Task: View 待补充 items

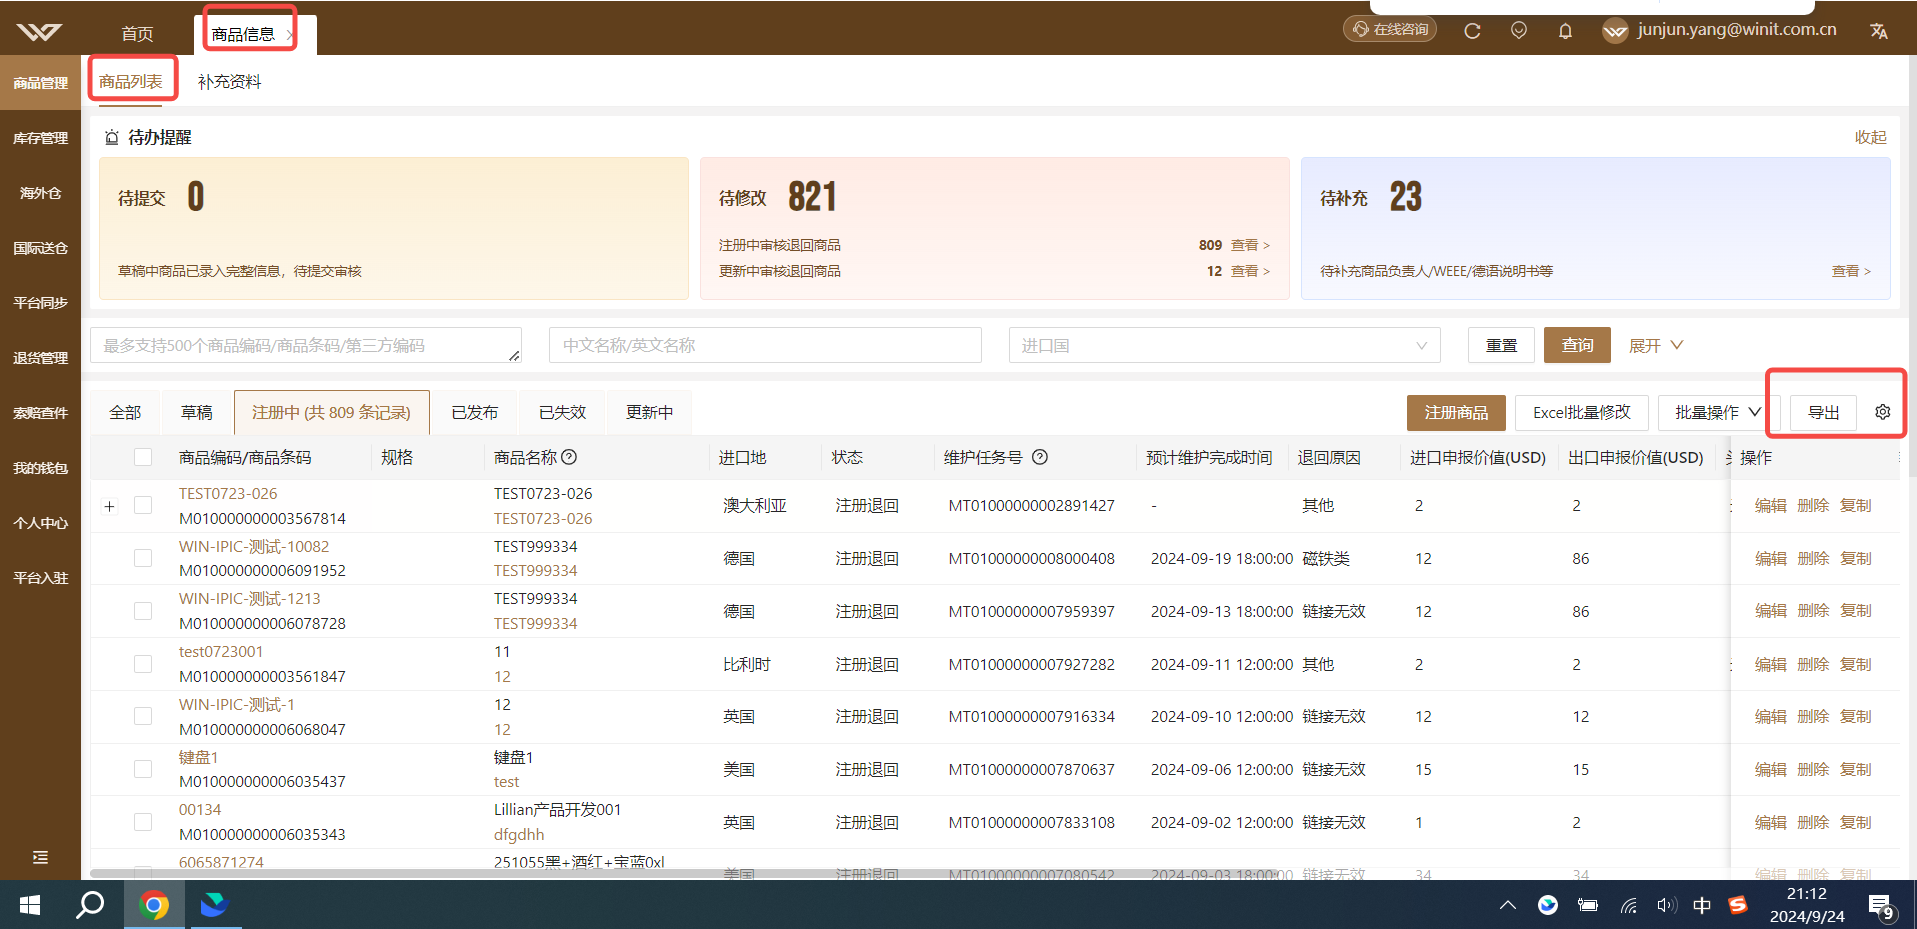Action: [x=1851, y=271]
